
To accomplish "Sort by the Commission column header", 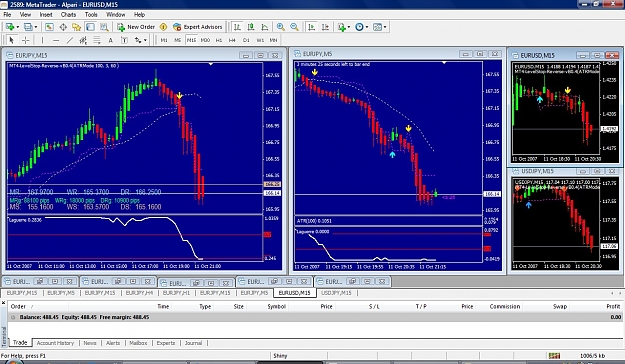I will pos(505,306).
